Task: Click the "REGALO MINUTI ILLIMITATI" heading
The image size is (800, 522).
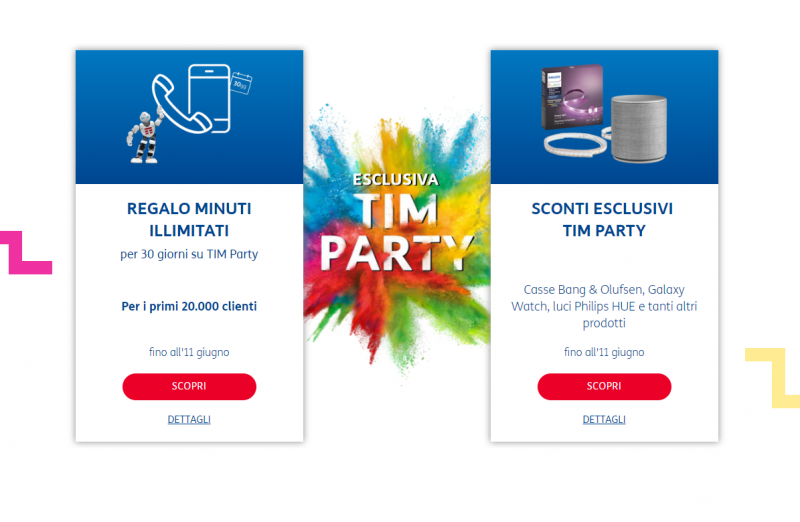Action: point(189,219)
